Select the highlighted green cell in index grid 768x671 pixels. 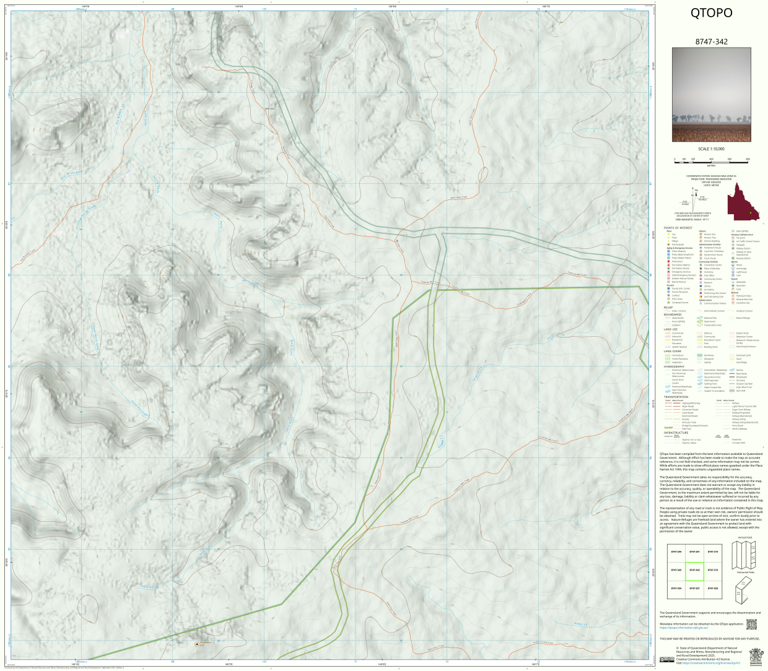(694, 571)
